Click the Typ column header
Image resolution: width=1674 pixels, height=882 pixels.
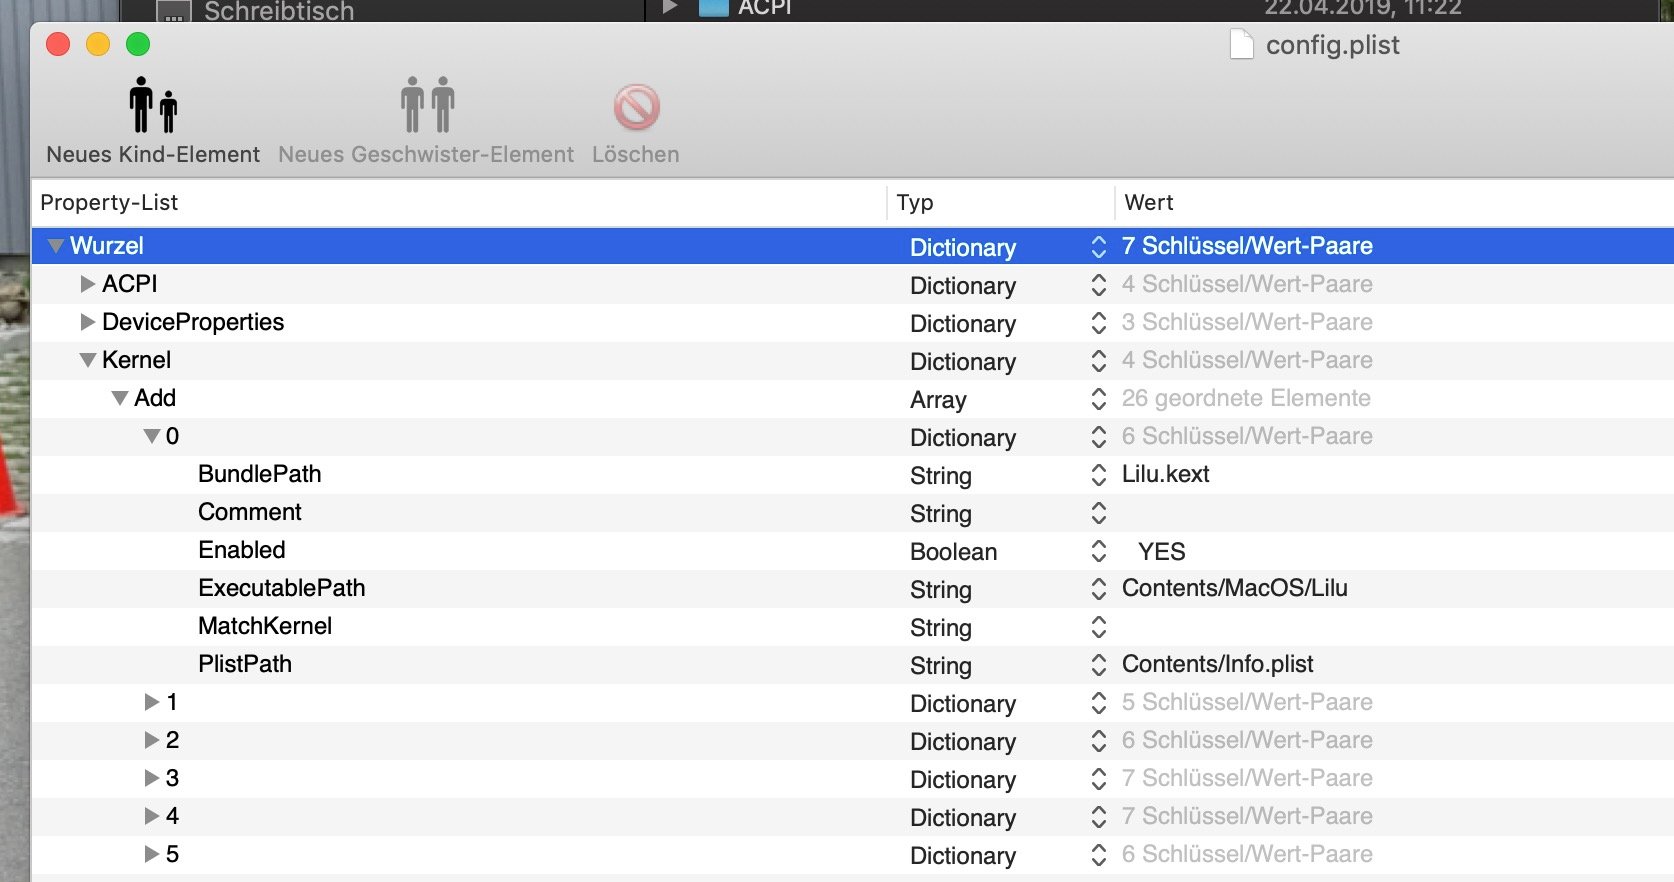[x=915, y=203]
